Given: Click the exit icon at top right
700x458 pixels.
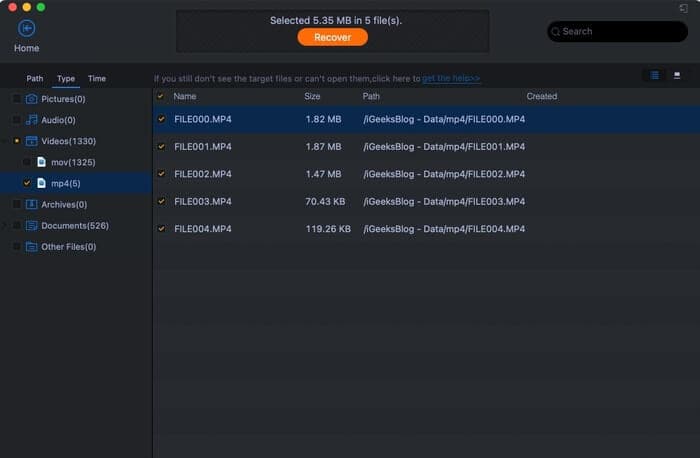Looking at the screenshot, I should (x=683, y=8).
